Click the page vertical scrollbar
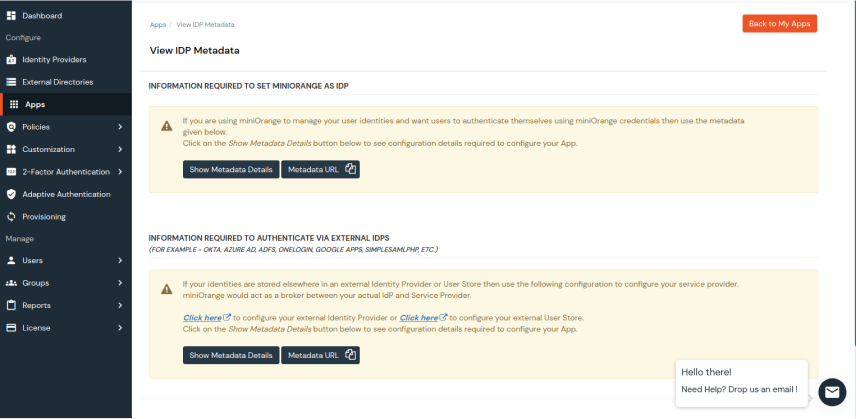The height and width of the screenshot is (419, 856). point(853,172)
